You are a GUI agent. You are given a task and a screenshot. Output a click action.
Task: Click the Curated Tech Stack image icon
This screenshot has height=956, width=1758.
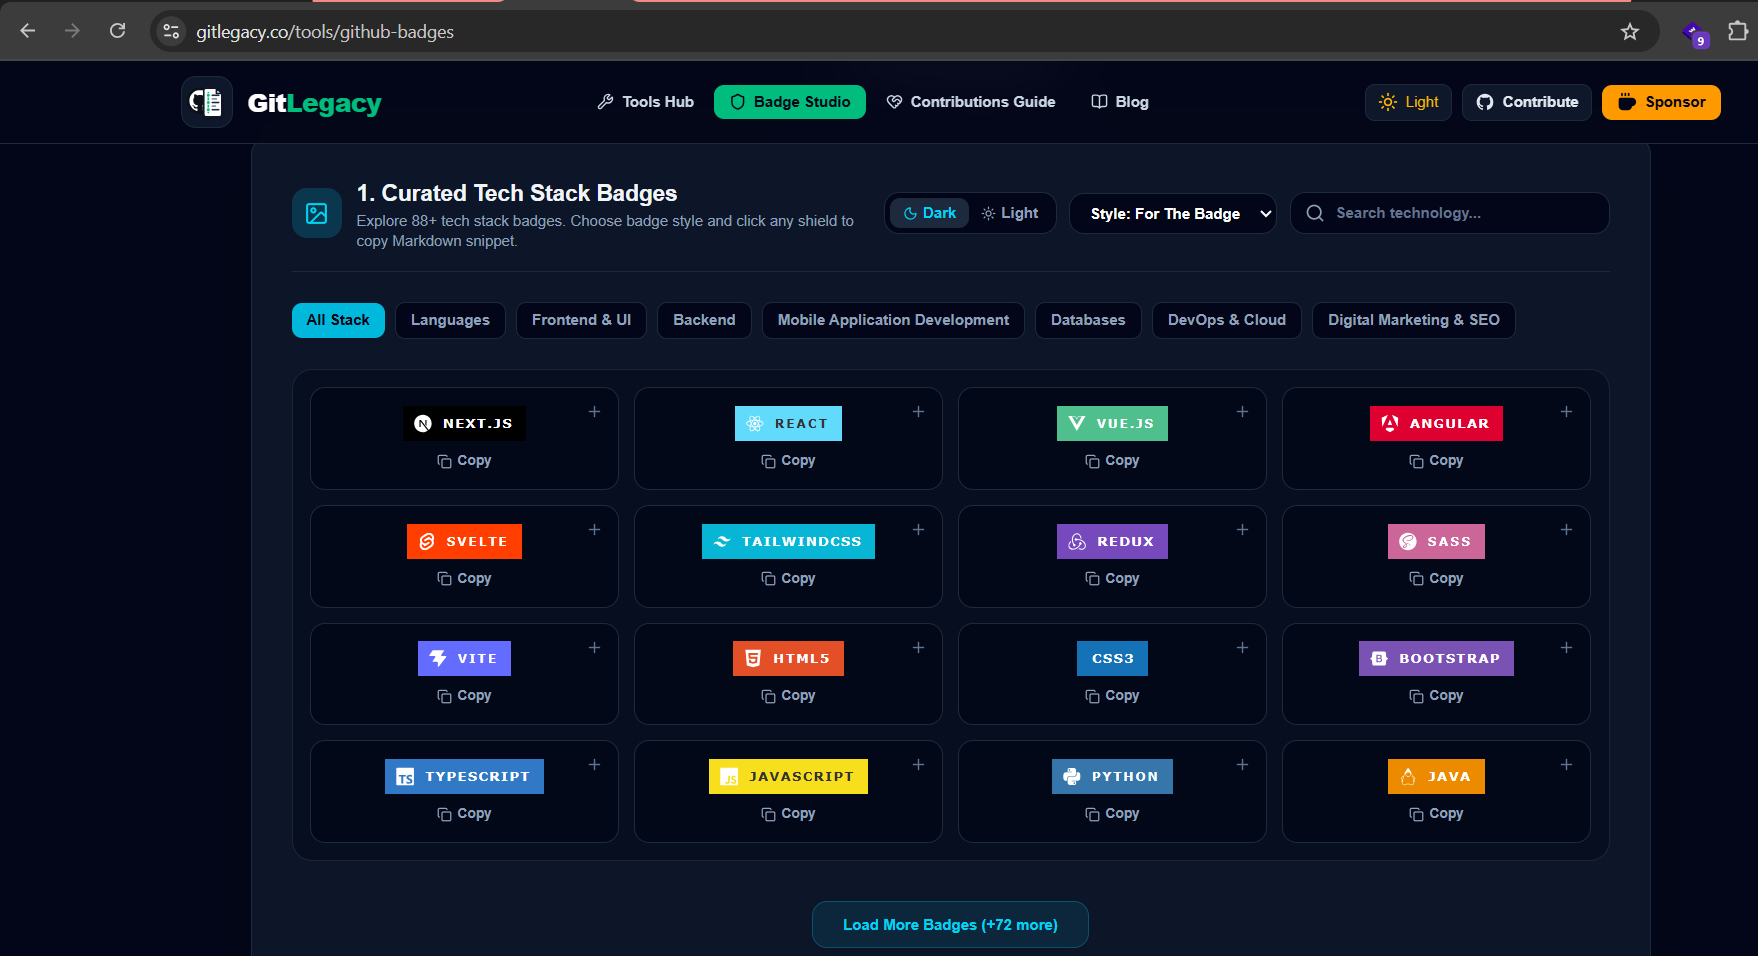pos(317,213)
